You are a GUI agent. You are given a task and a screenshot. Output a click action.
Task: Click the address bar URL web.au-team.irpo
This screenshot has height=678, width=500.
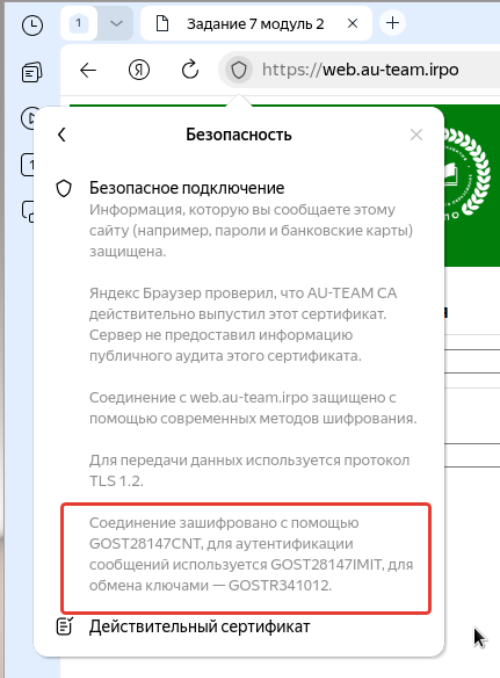360,70
